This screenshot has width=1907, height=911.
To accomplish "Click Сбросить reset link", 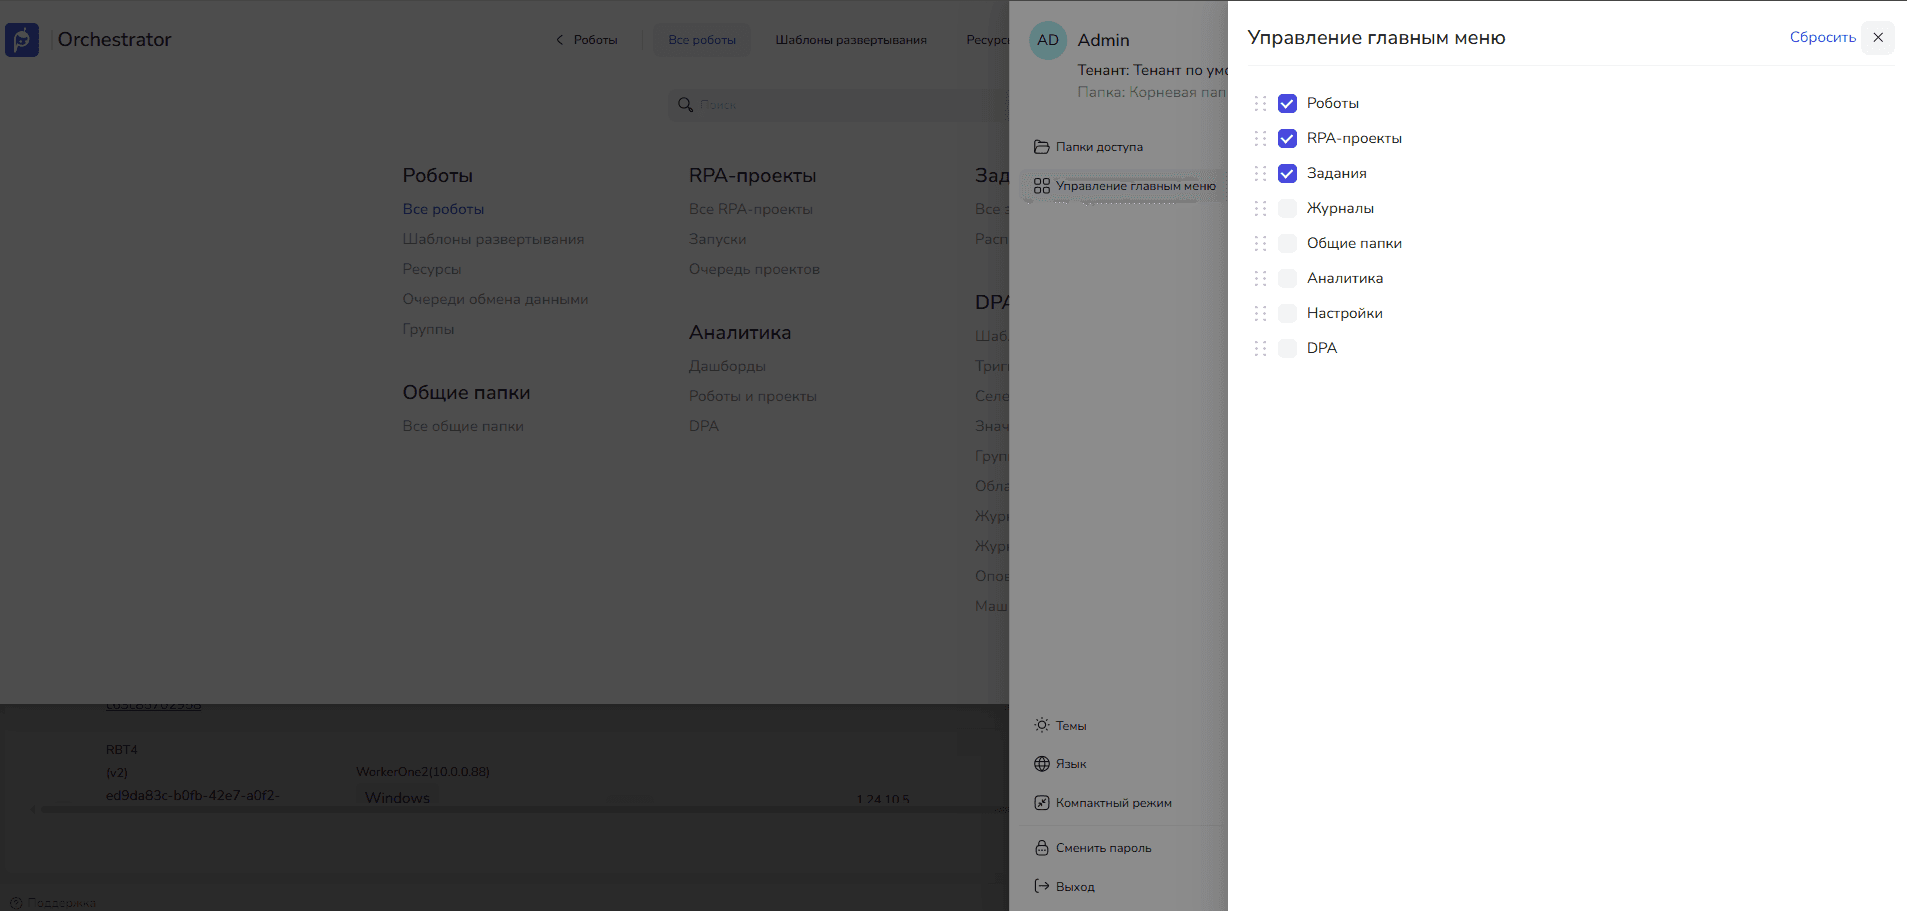I will (1822, 38).
